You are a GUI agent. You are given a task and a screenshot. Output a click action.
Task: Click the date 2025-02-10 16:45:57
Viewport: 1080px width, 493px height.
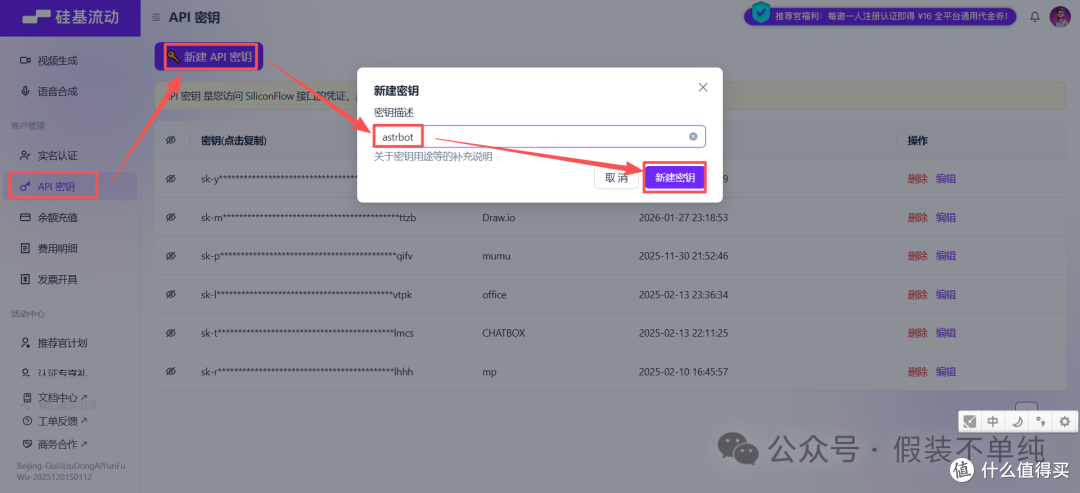click(x=683, y=372)
